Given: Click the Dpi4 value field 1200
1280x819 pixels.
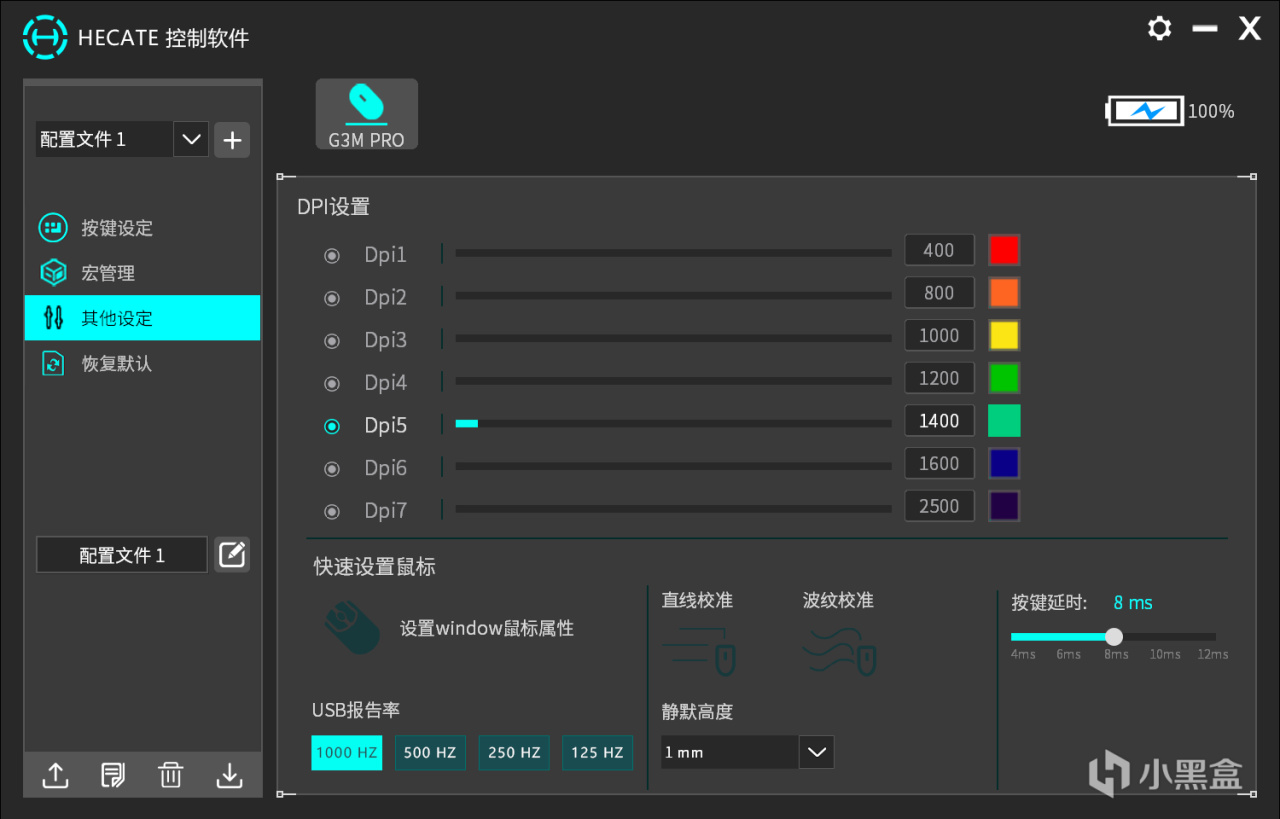Looking at the screenshot, I should click(939, 378).
